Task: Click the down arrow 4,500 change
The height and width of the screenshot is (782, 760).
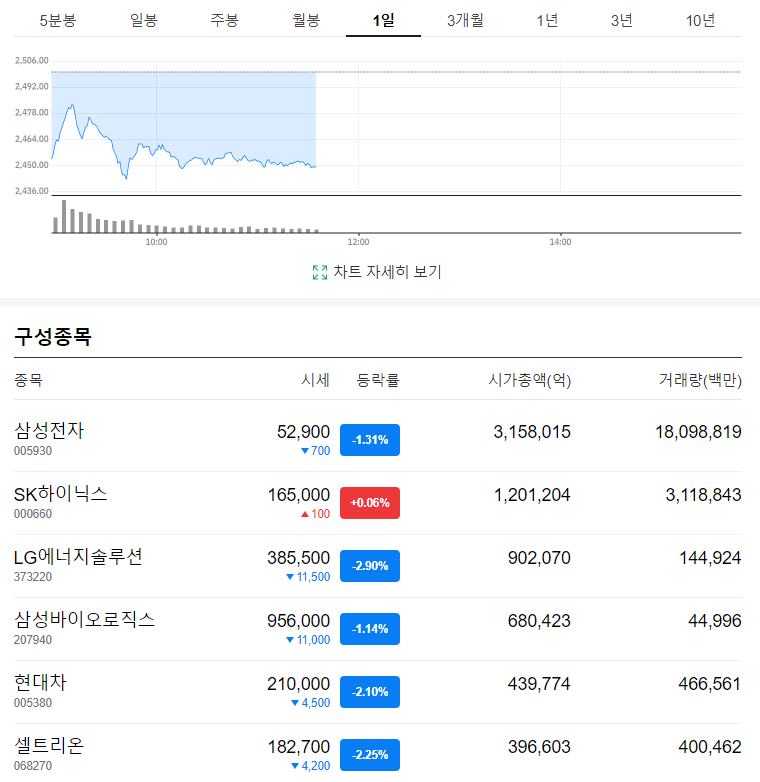Action: click(x=310, y=703)
